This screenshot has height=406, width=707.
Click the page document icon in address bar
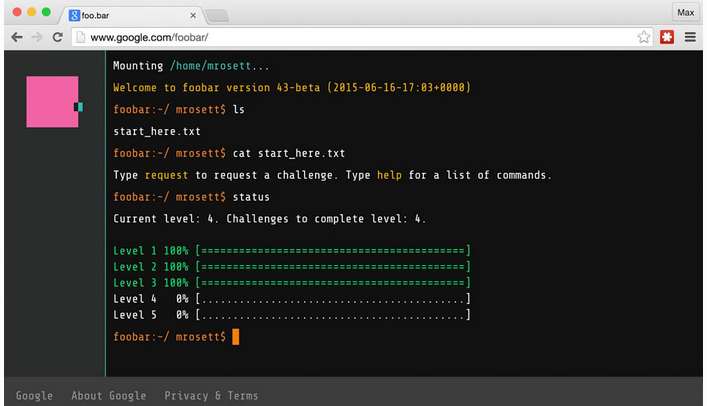tap(81, 37)
